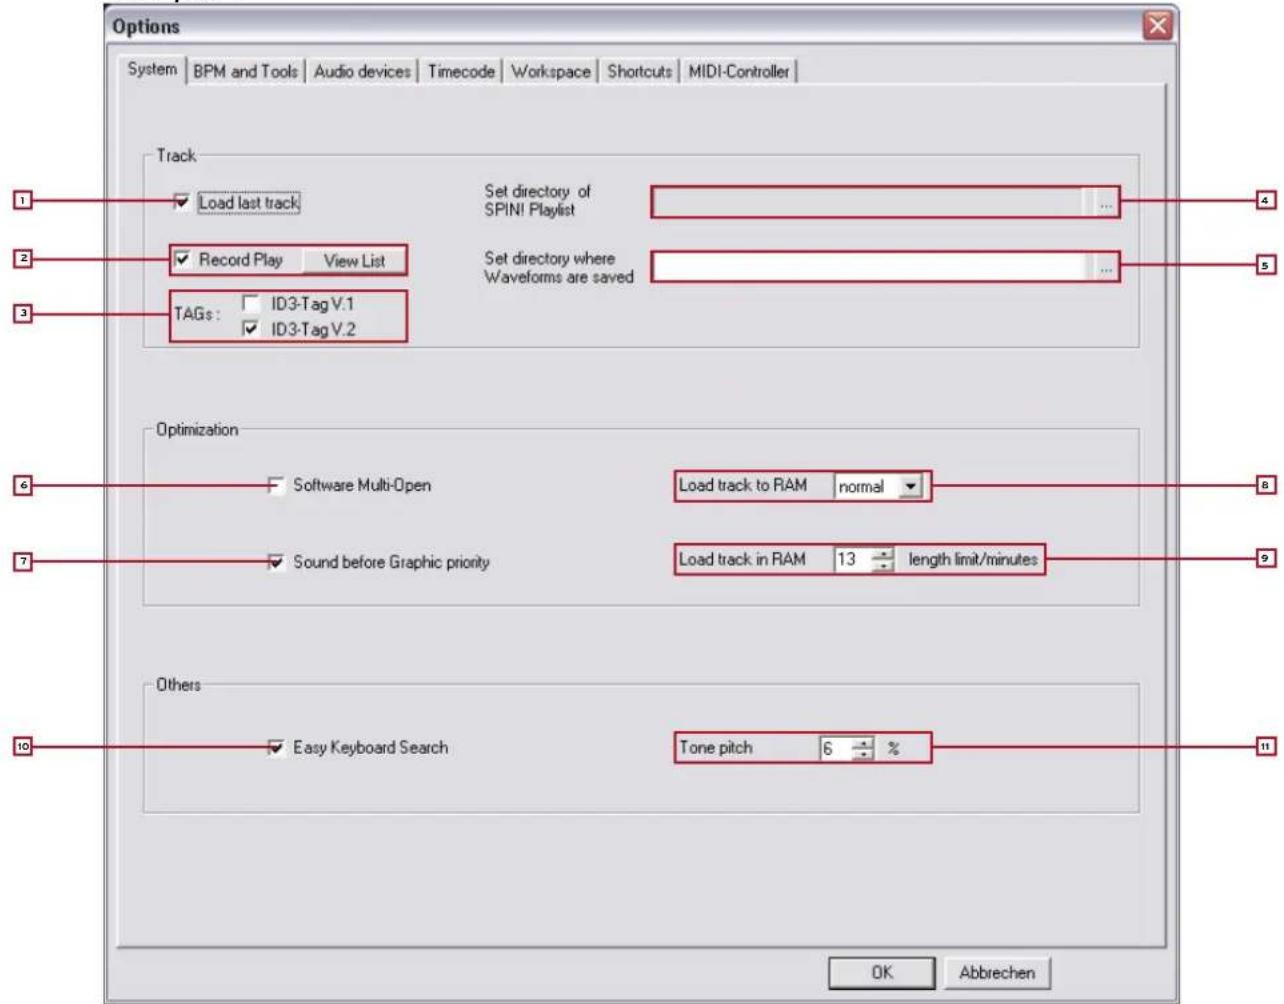The width and height of the screenshot is (1284, 1004).
Task: Close the Options dialog with X
Action: (x=1157, y=25)
